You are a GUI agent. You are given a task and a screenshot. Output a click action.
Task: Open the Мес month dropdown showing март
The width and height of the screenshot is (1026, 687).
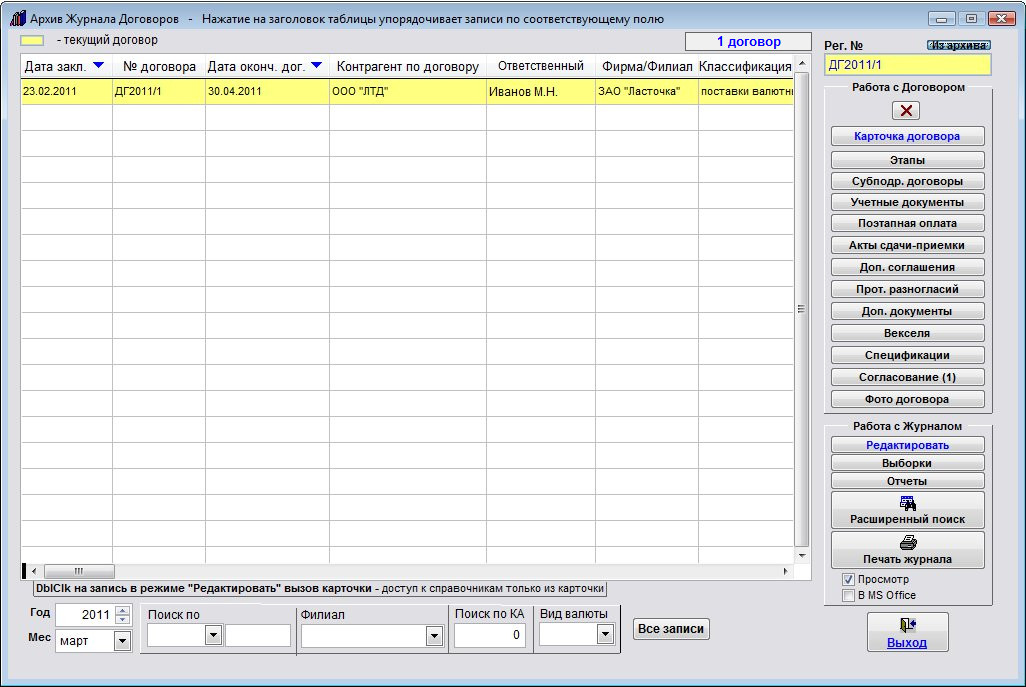click(122, 641)
